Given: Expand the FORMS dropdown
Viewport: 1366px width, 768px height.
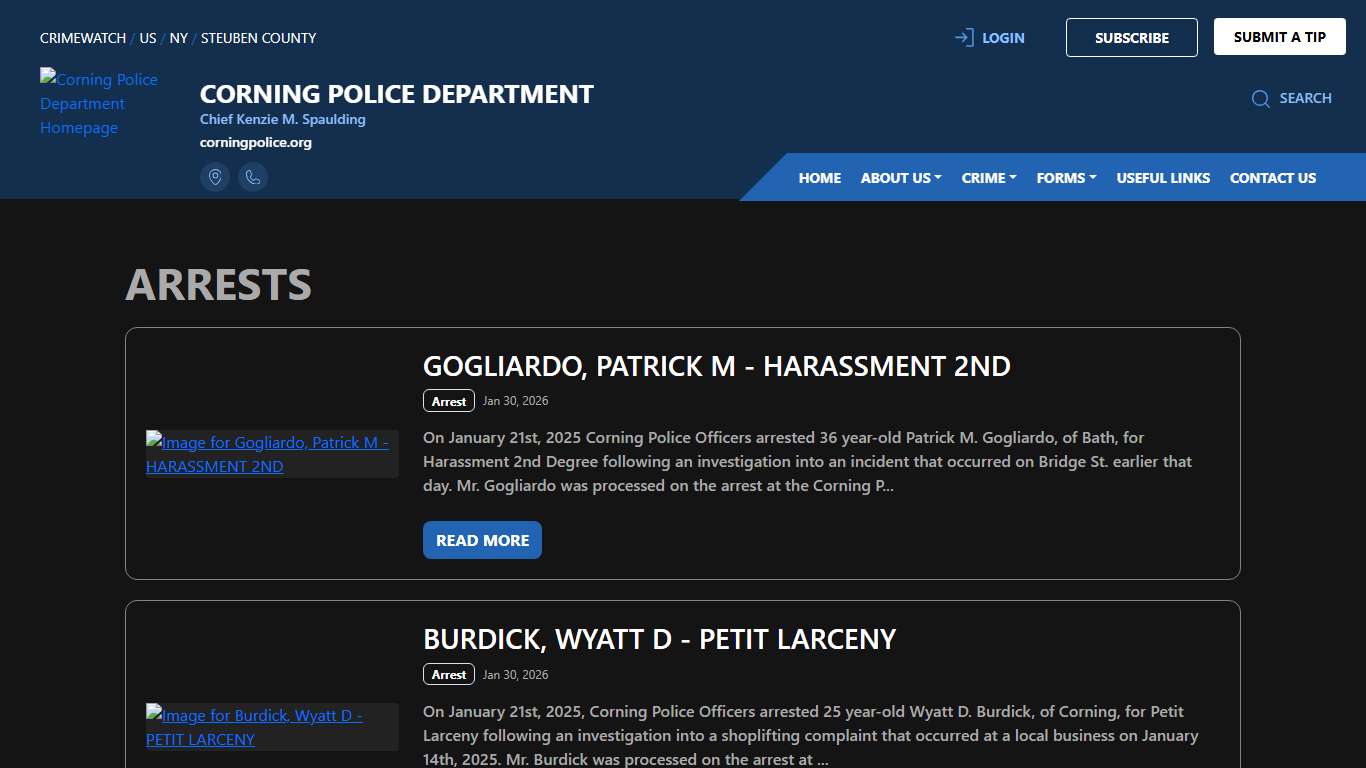Looking at the screenshot, I should point(1065,177).
